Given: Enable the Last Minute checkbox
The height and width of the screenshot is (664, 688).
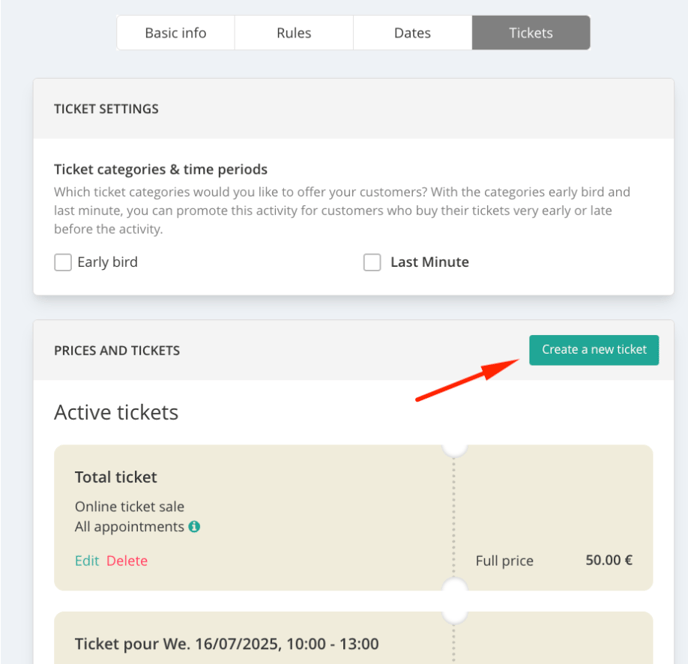Looking at the screenshot, I should [372, 262].
